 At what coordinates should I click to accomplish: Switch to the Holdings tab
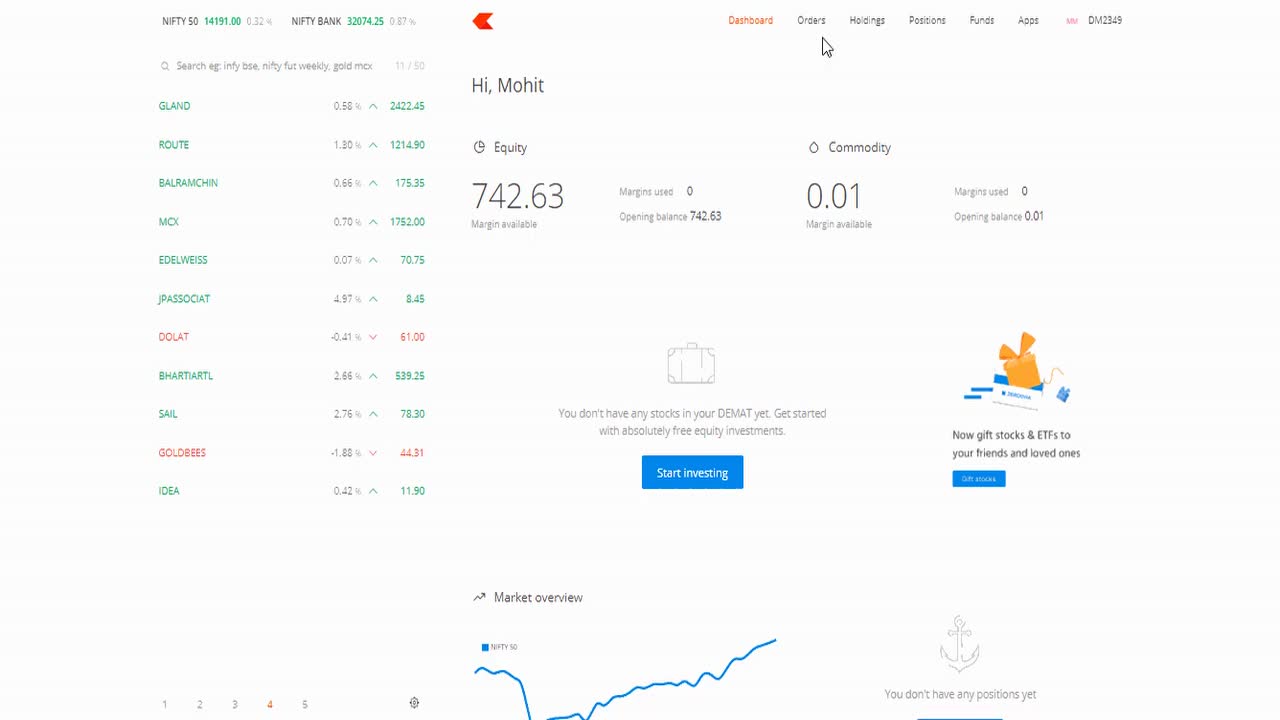(x=867, y=20)
